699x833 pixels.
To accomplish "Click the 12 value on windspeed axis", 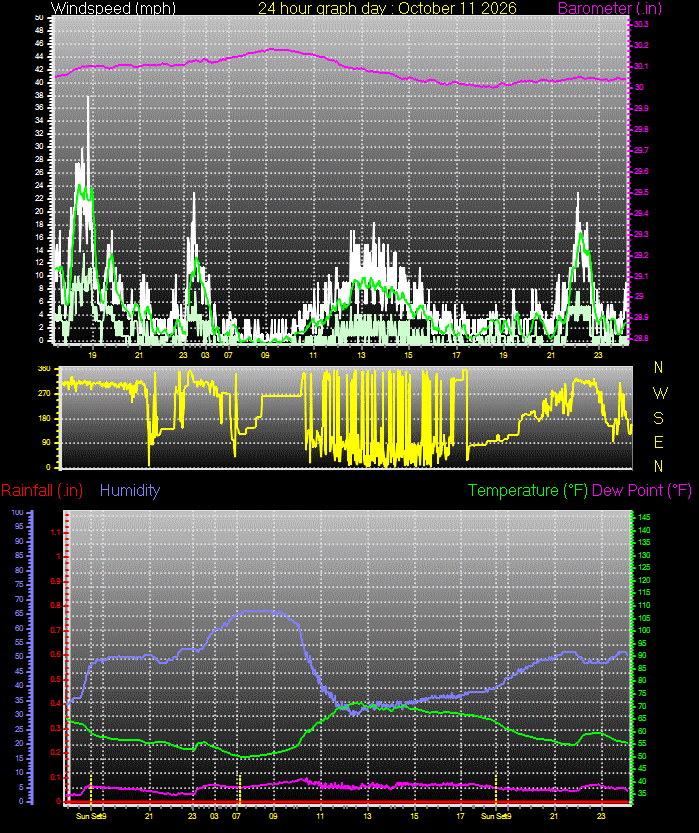I will (39, 262).
